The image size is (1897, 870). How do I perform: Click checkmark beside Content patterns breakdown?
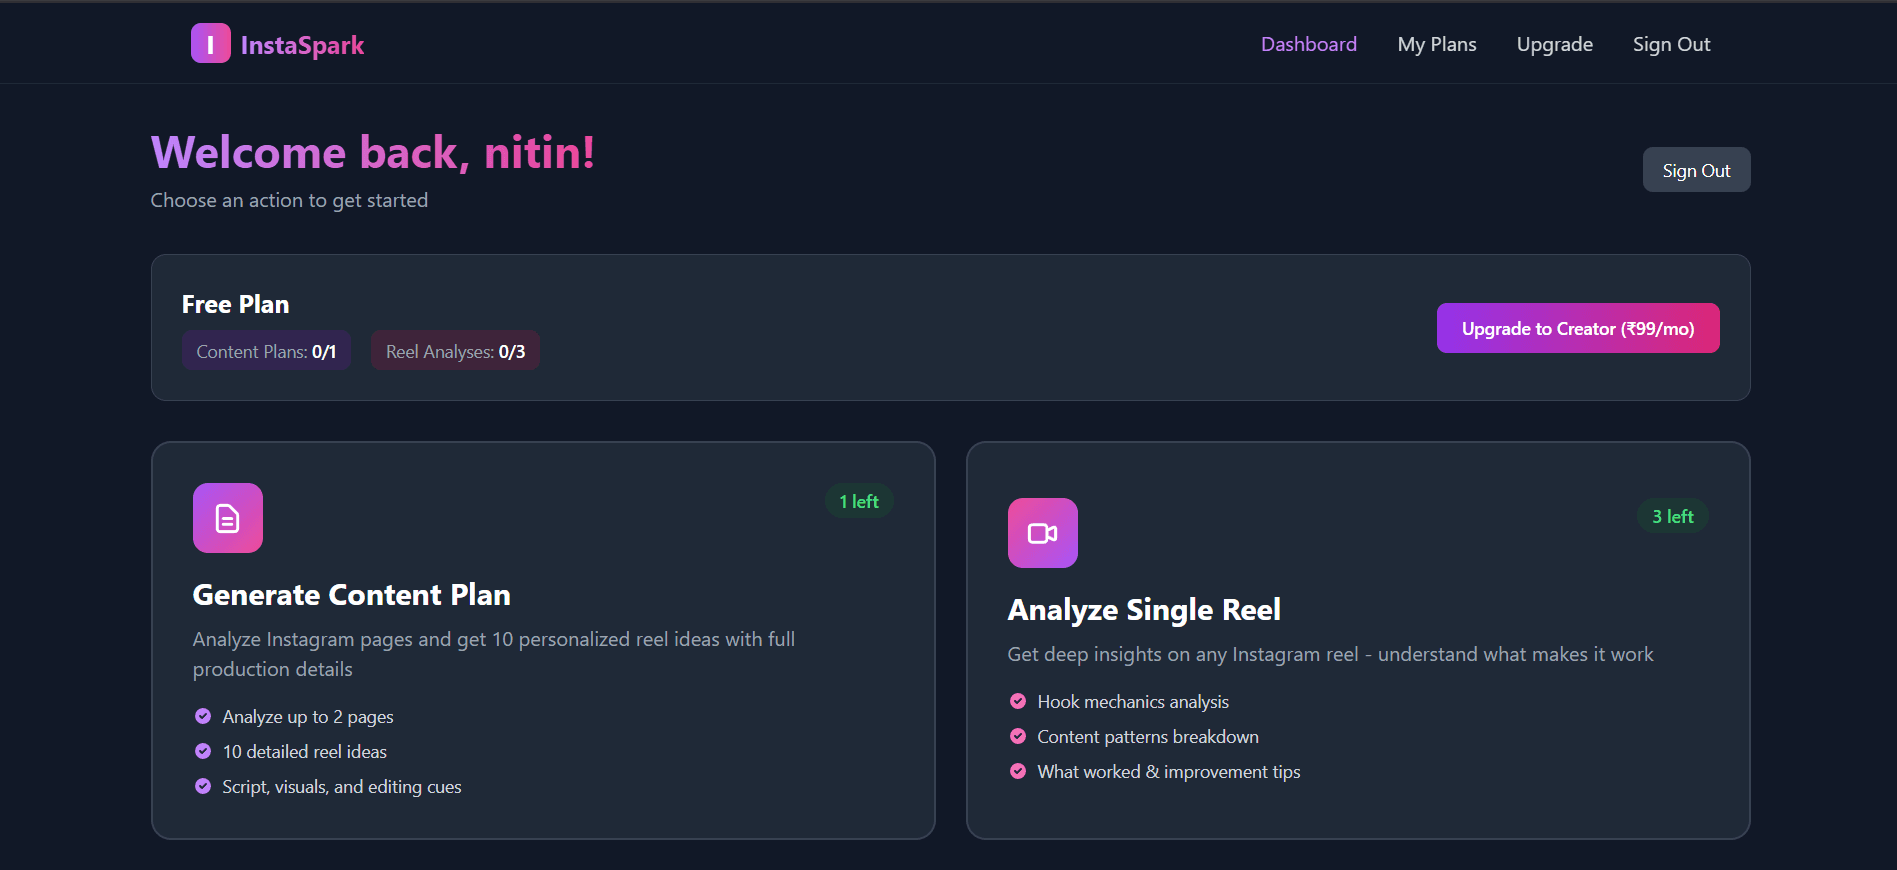pyautogui.click(x=1018, y=736)
